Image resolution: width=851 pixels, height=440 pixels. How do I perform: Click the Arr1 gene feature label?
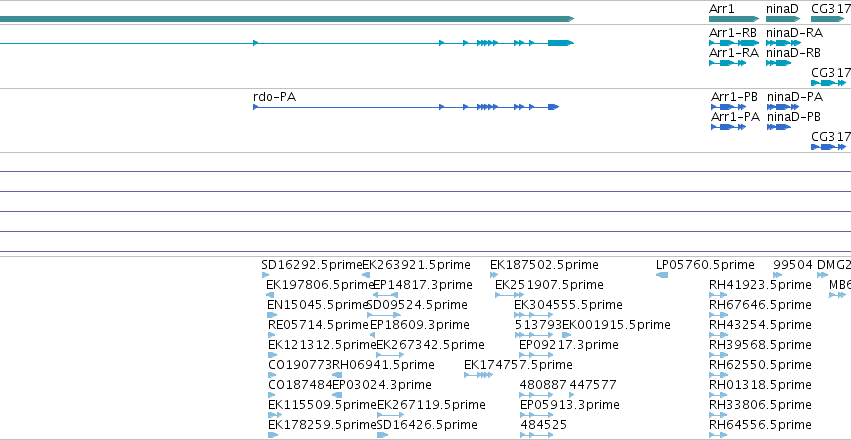[x=722, y=9]
